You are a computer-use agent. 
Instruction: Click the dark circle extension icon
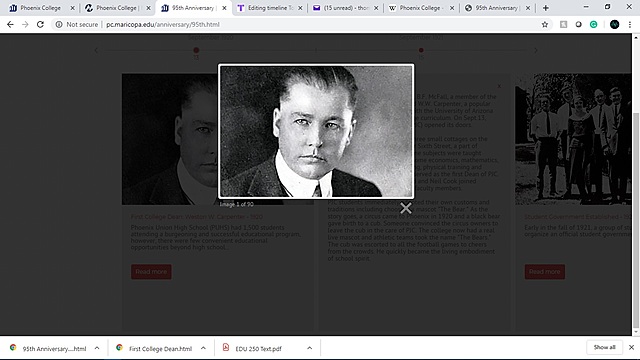(578, 24)
